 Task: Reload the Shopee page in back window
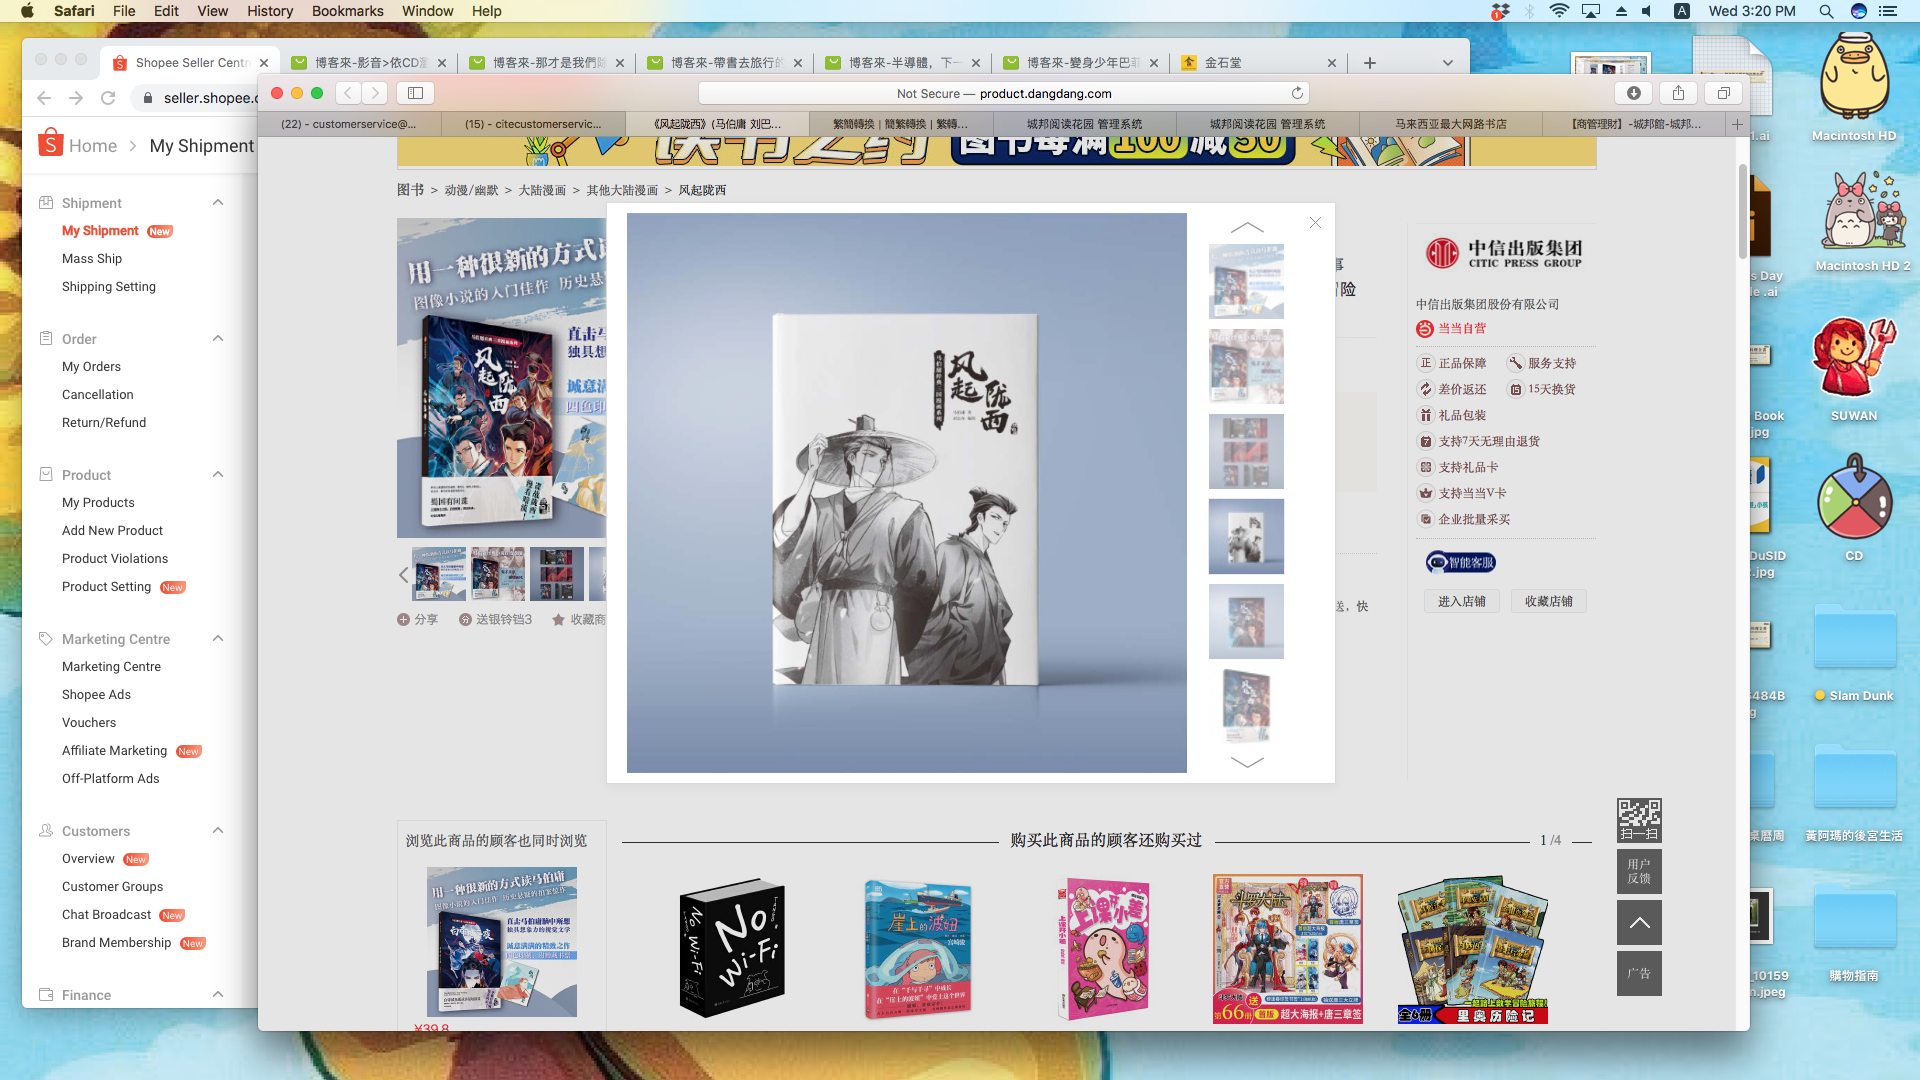click(108, 98)
